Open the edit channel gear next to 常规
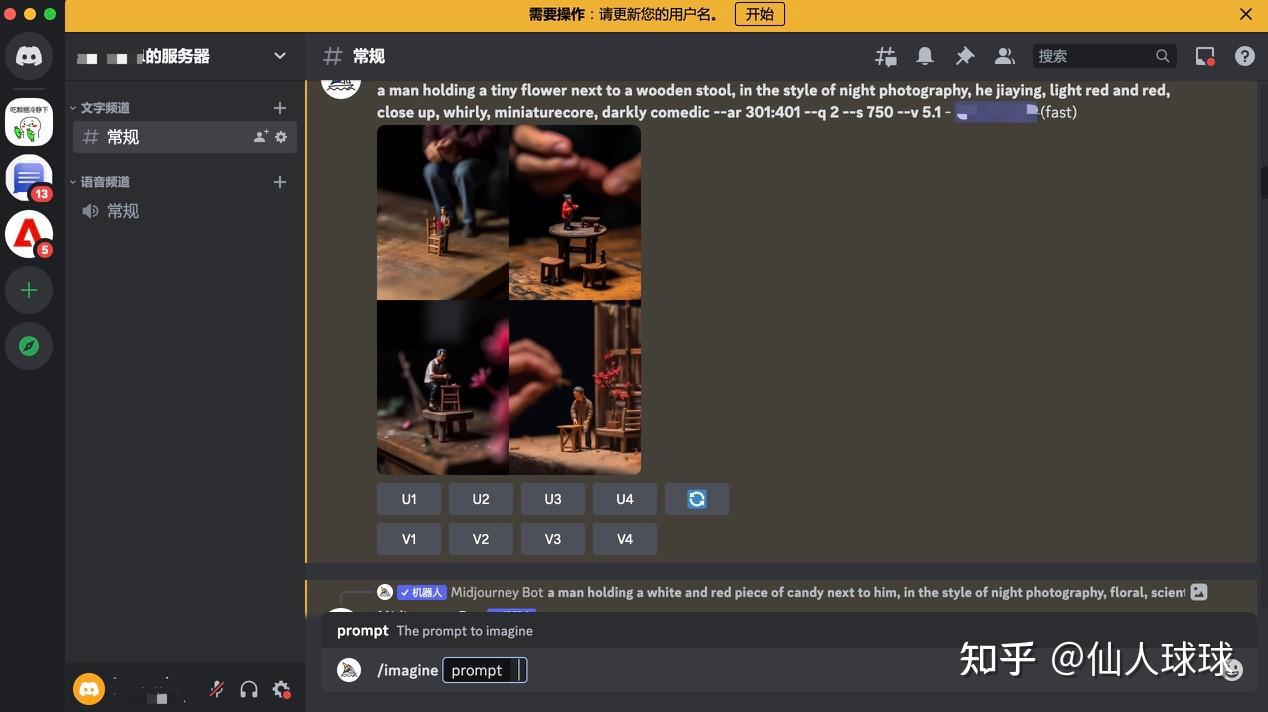 point(281,137)
